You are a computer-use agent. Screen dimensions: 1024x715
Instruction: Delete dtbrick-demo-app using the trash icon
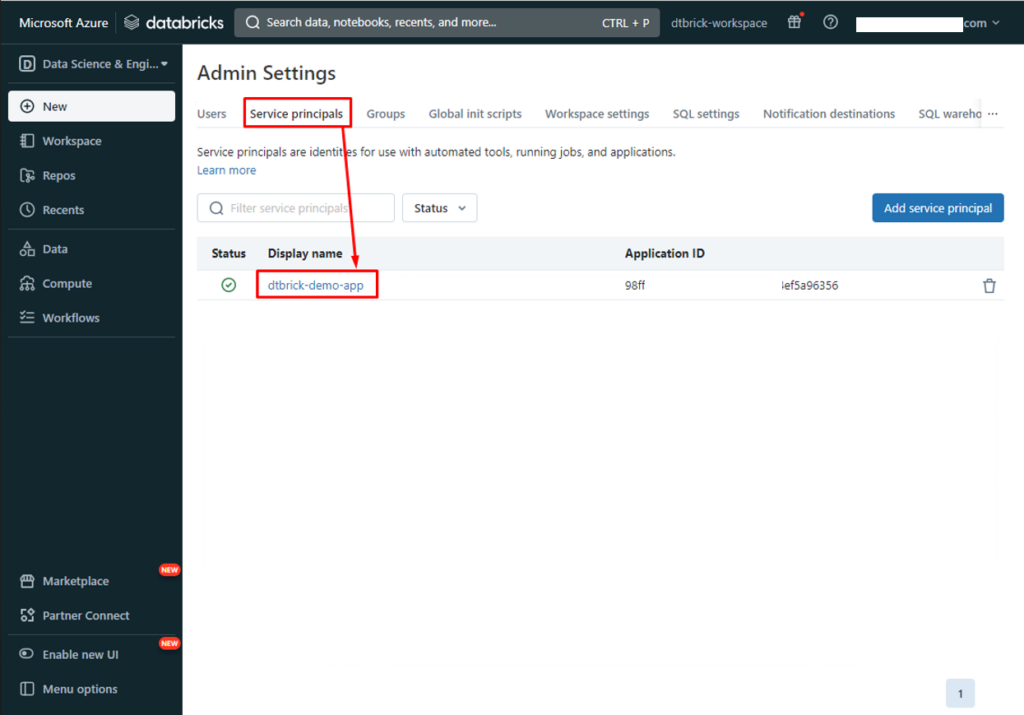989,285
